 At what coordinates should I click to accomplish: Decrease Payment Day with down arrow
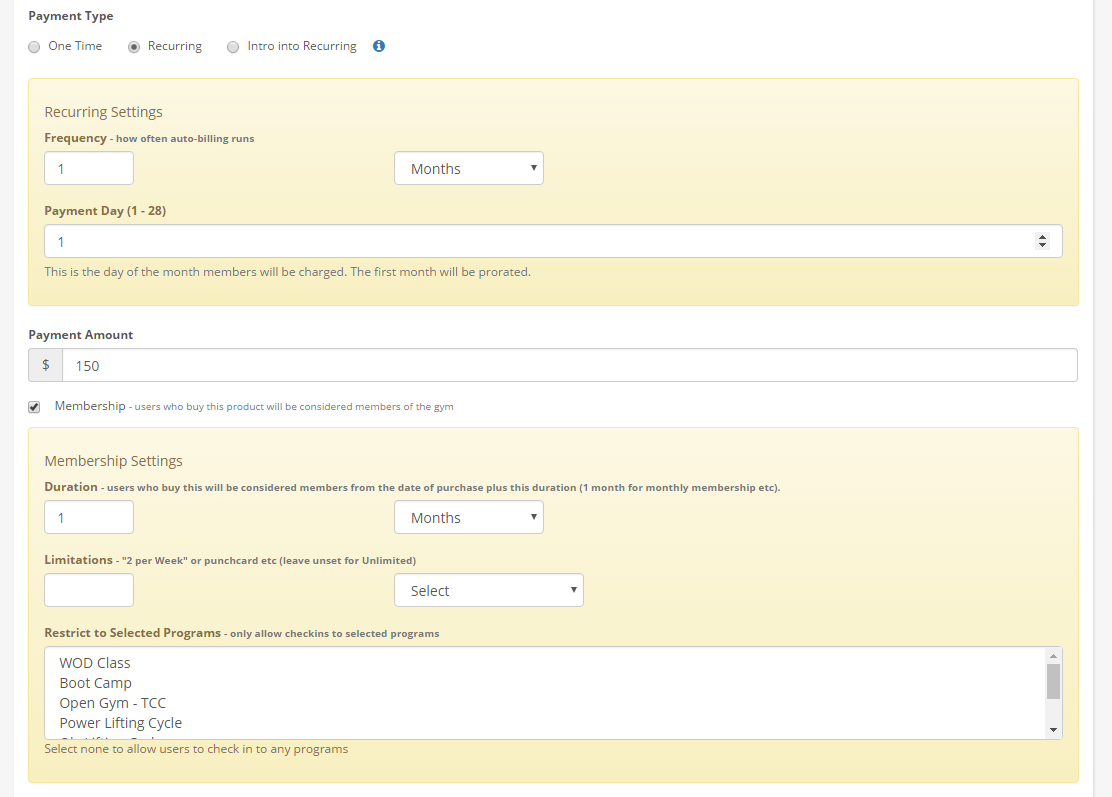pyautogui.click(x=1042, y=246)
